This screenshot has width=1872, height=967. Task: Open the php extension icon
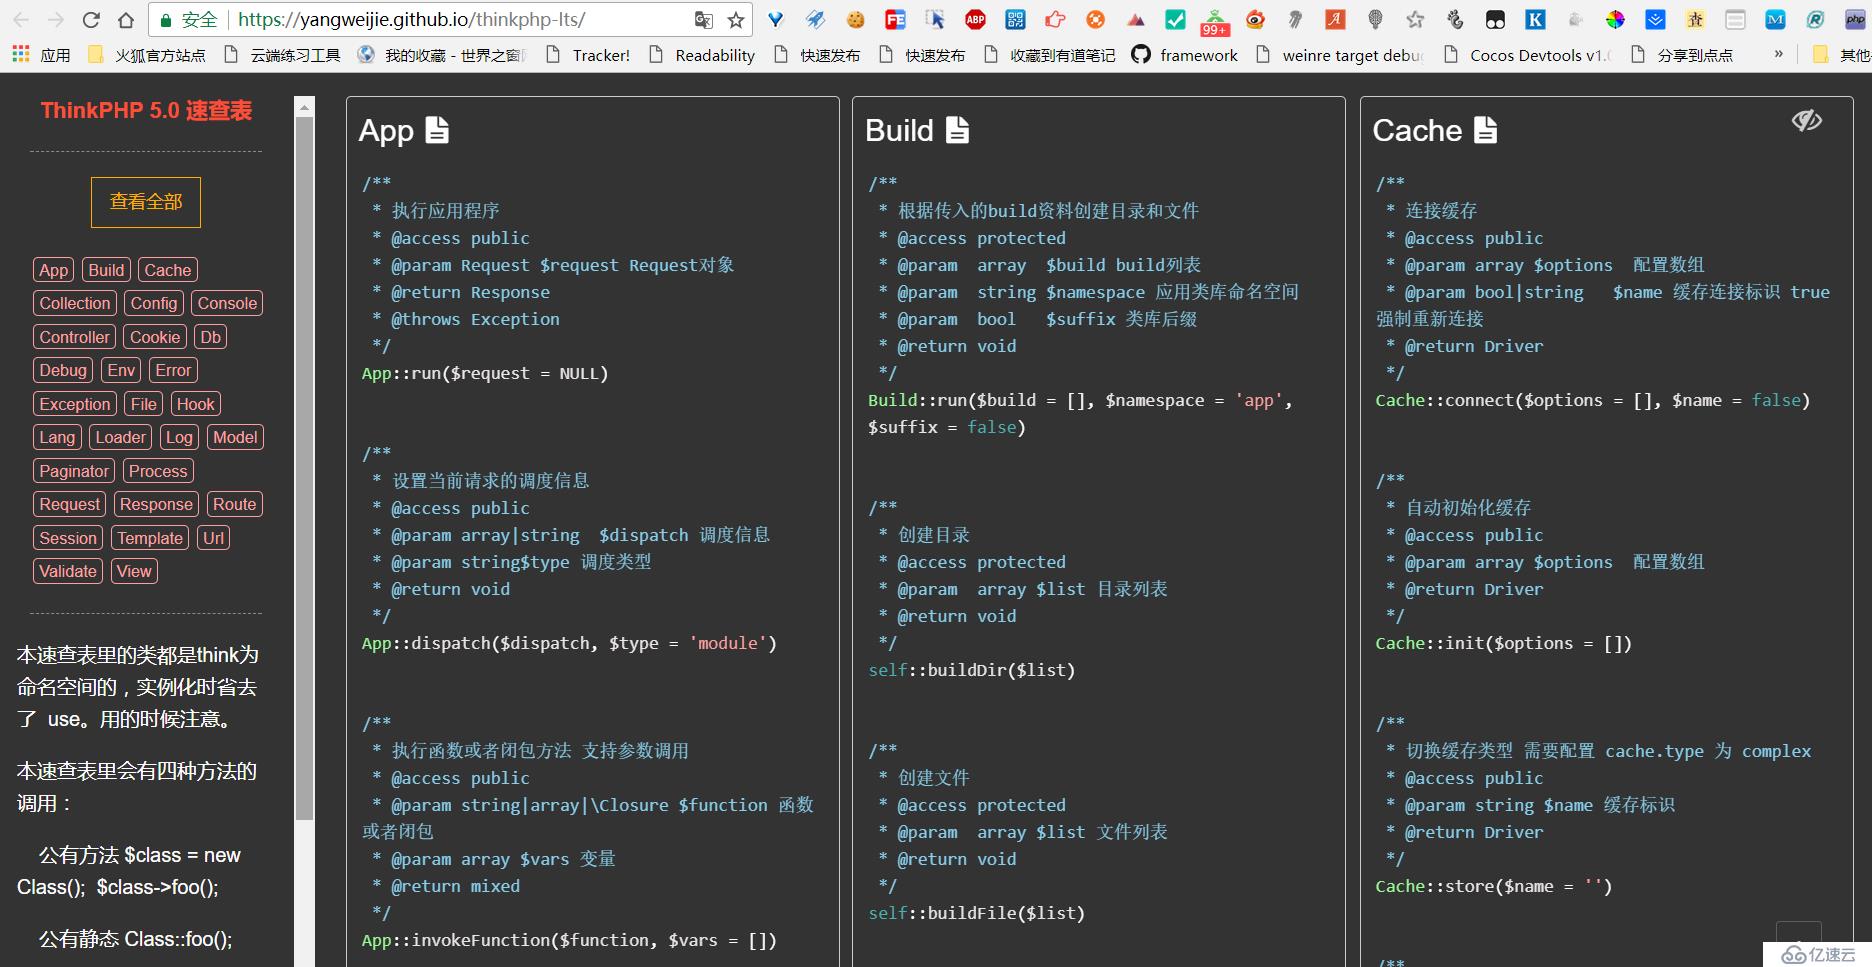1855,19
